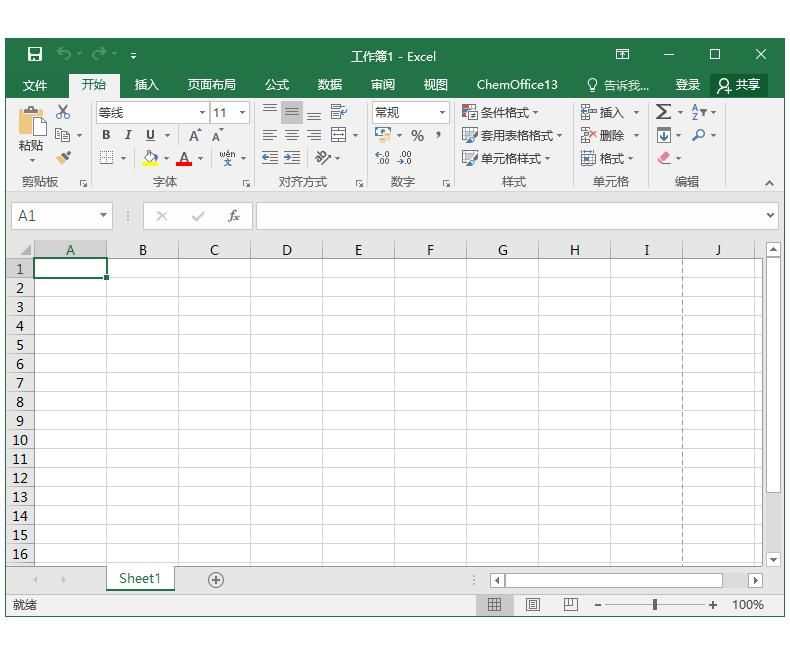This screenshot has width=790, height=657.
Task: Click the 登录 sign-in link
Action: coord(688,85)
